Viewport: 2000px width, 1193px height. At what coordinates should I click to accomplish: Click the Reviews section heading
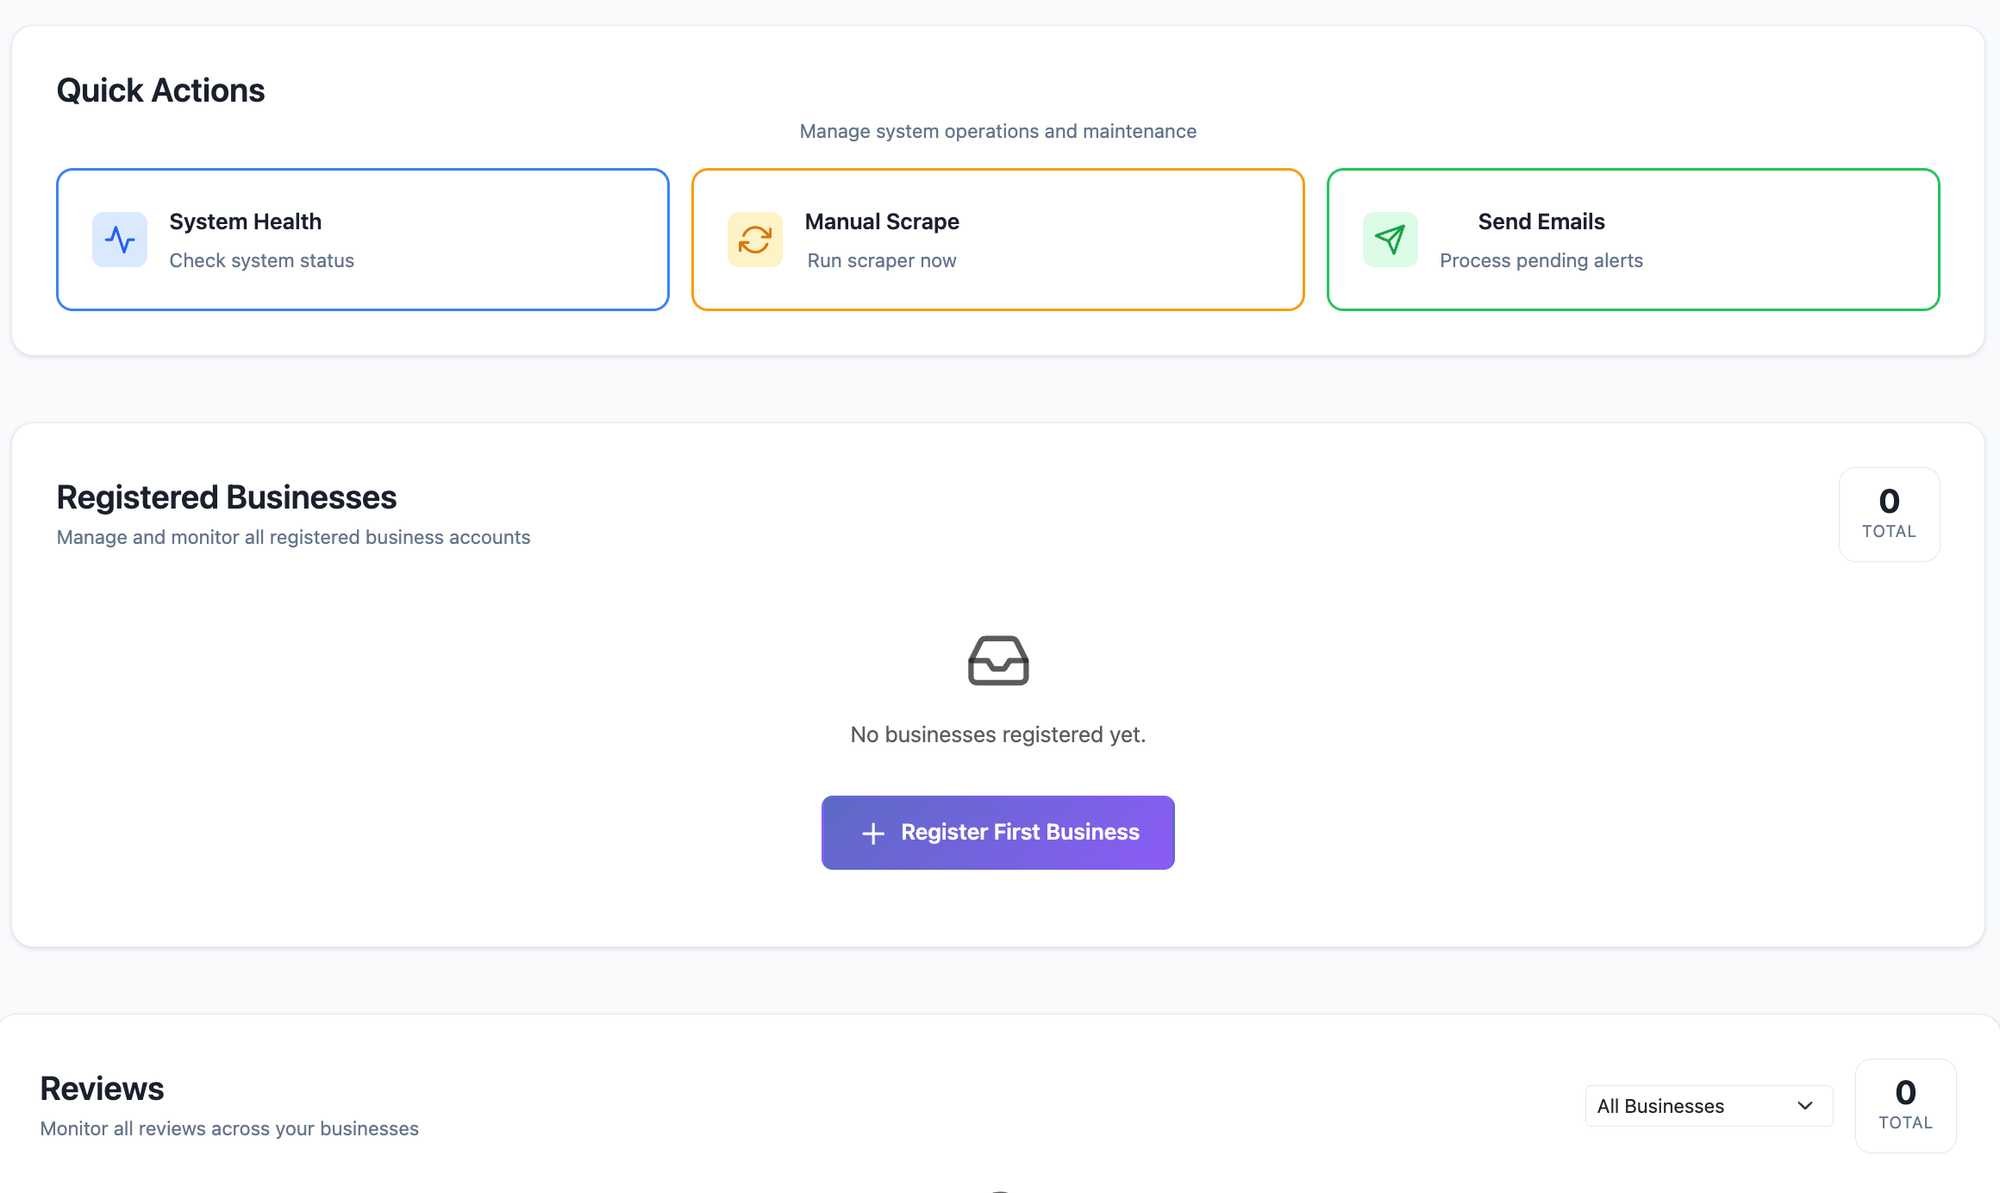102,1089
